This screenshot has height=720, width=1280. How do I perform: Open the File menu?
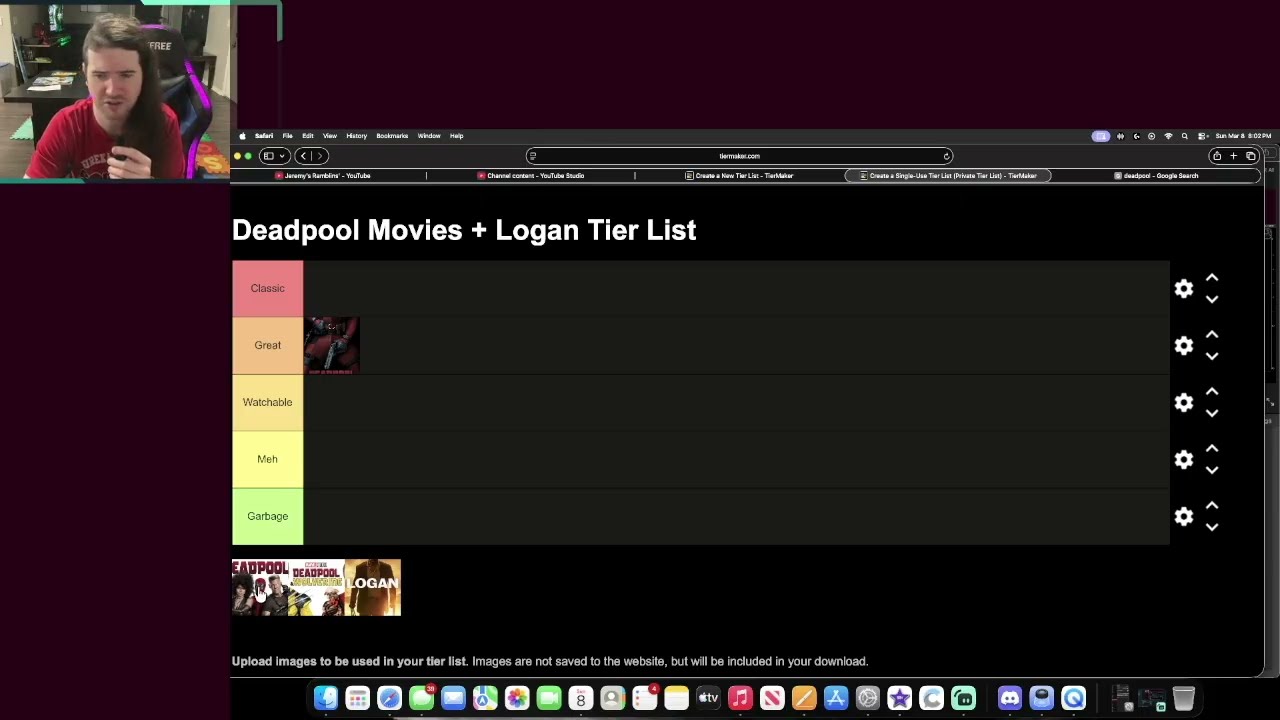[287, 136]
